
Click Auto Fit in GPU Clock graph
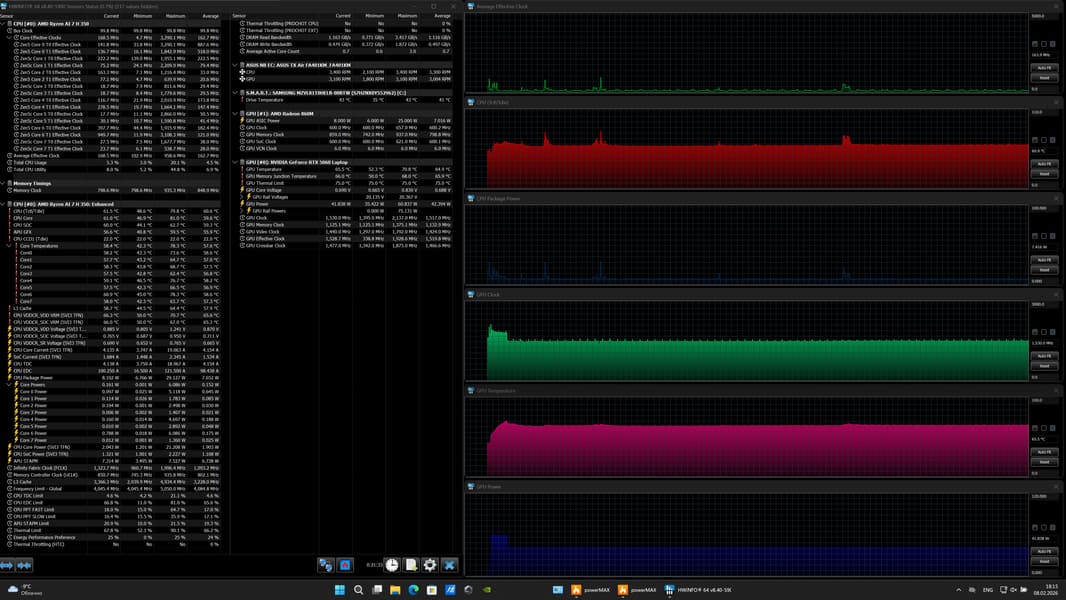click(1044, 356)
